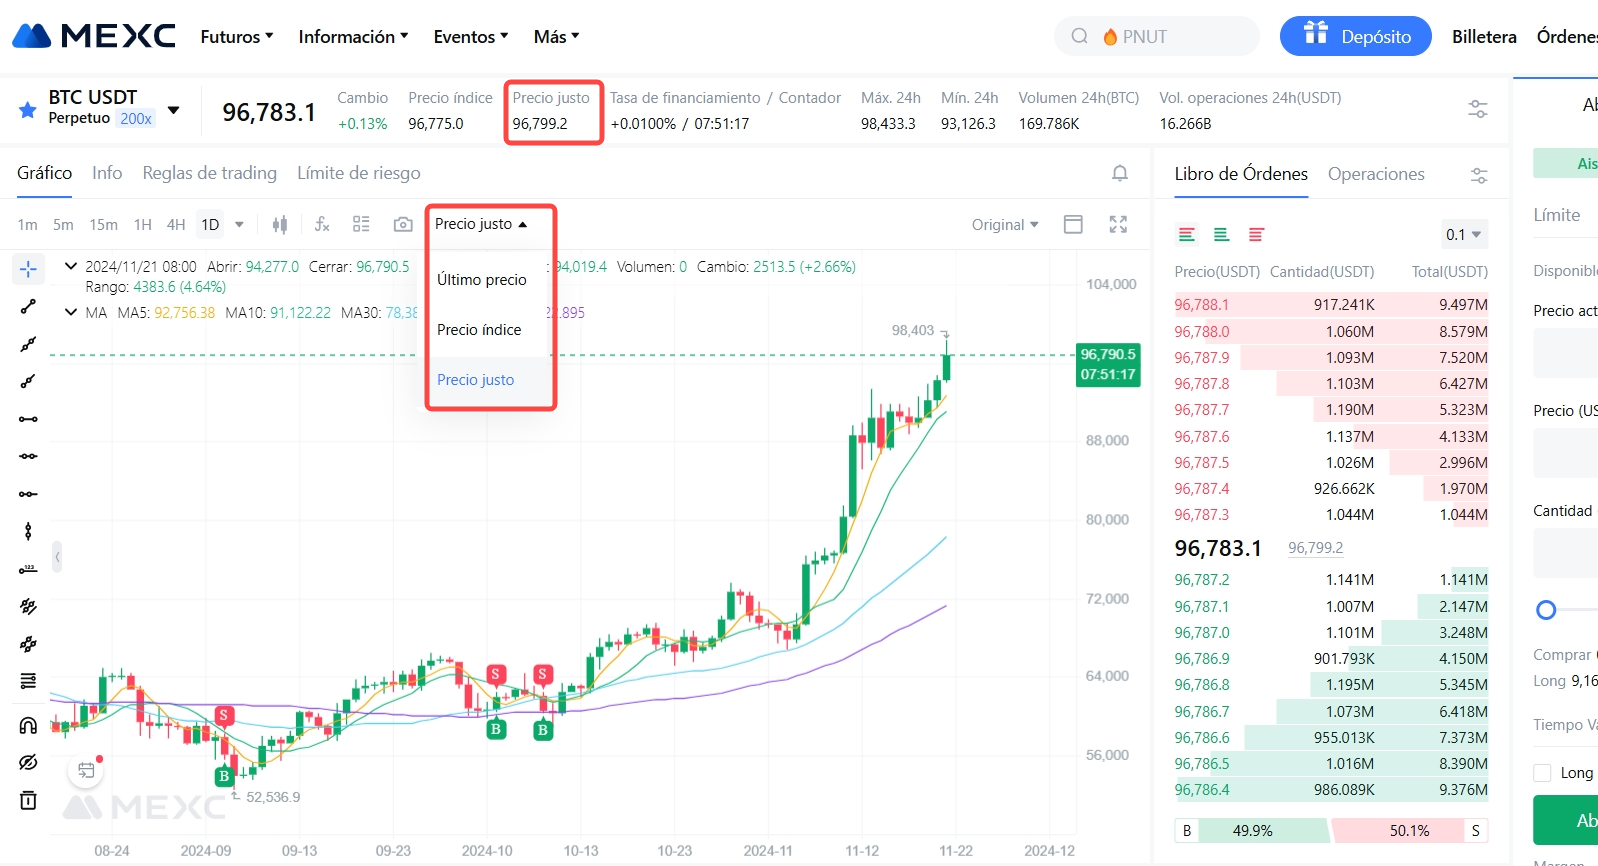
Task: Open more timeframes dropdown arrow
Action: 239,224
